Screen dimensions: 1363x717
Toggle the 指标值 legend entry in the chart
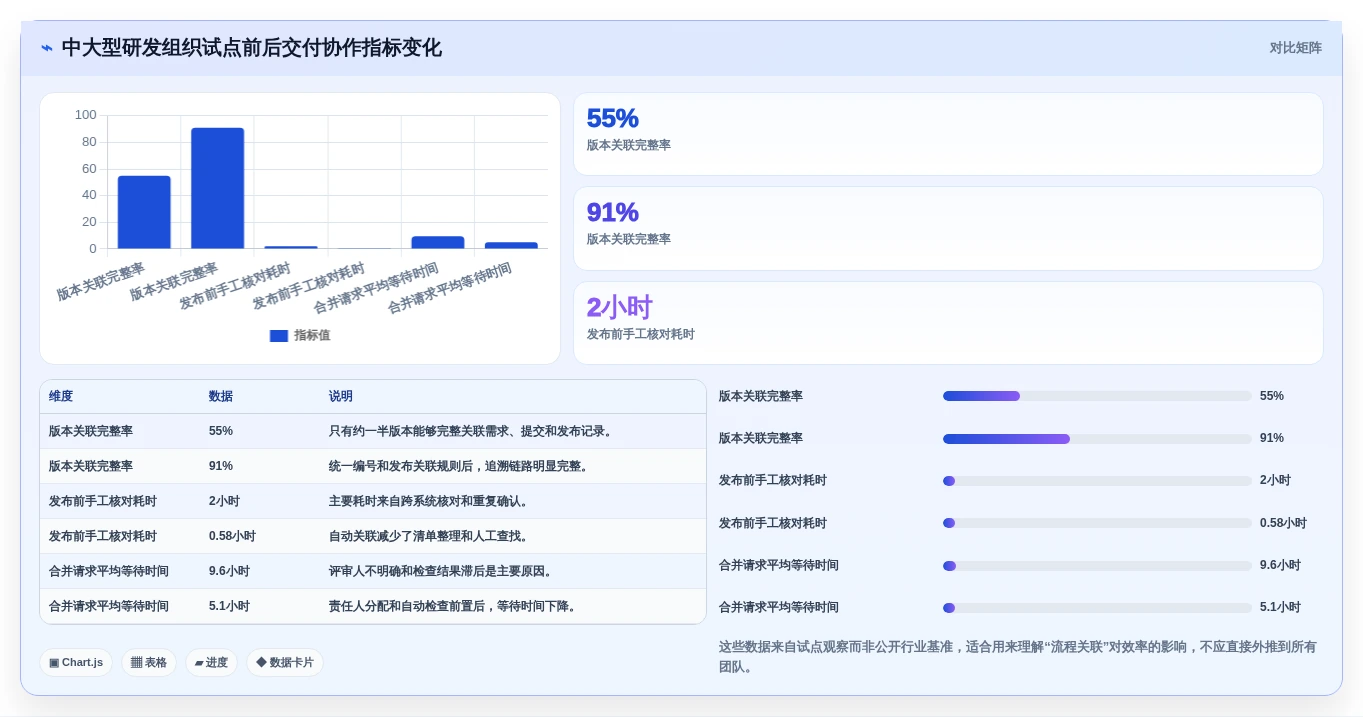[300, 336]
